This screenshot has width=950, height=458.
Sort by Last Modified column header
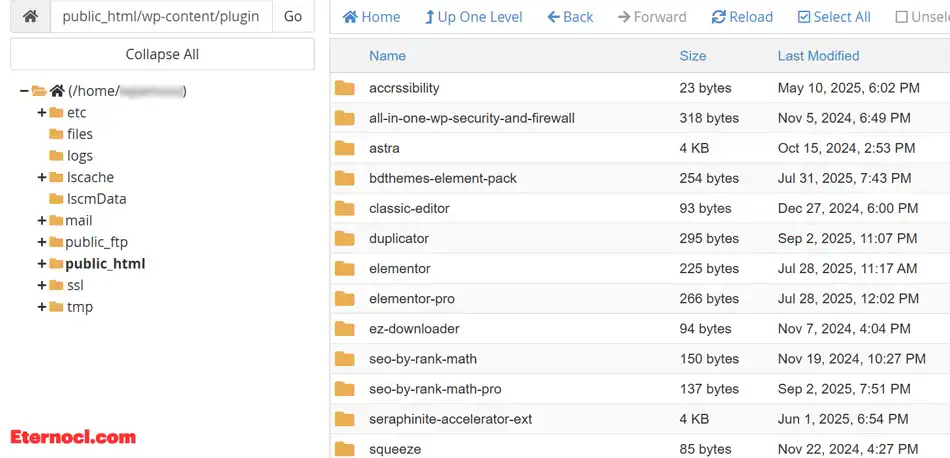tap(819, 56)
